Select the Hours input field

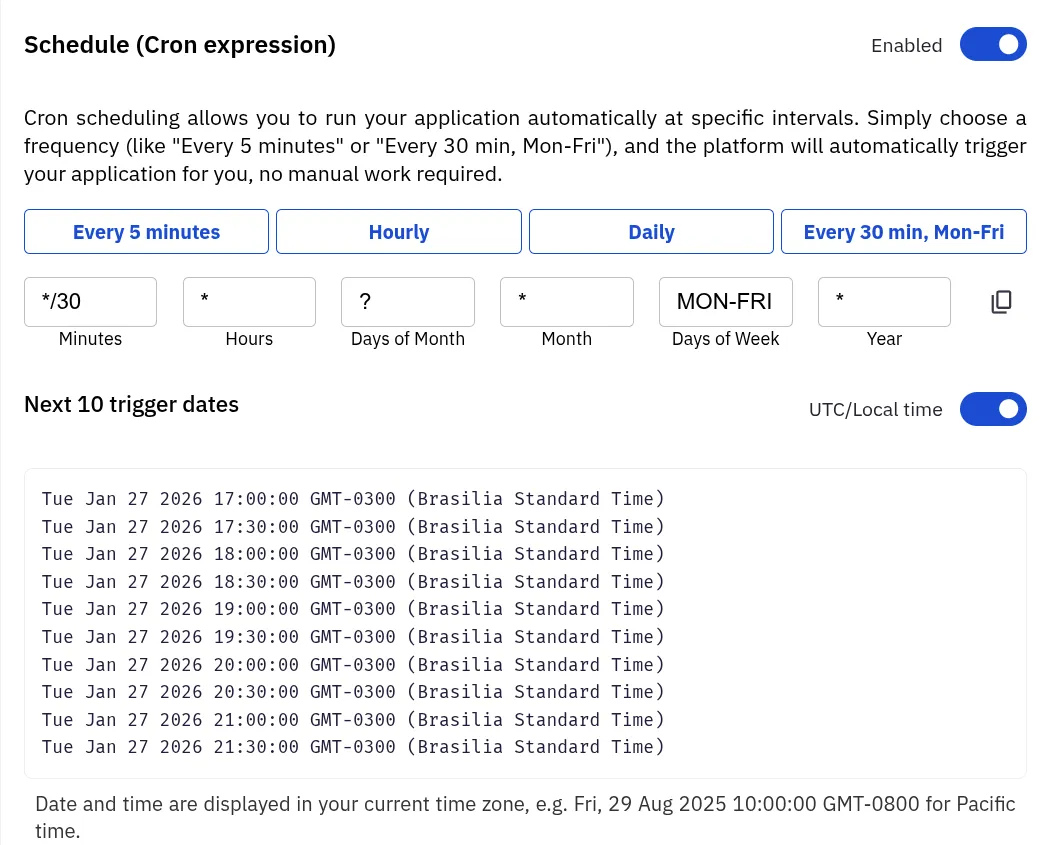pos(249,301)
